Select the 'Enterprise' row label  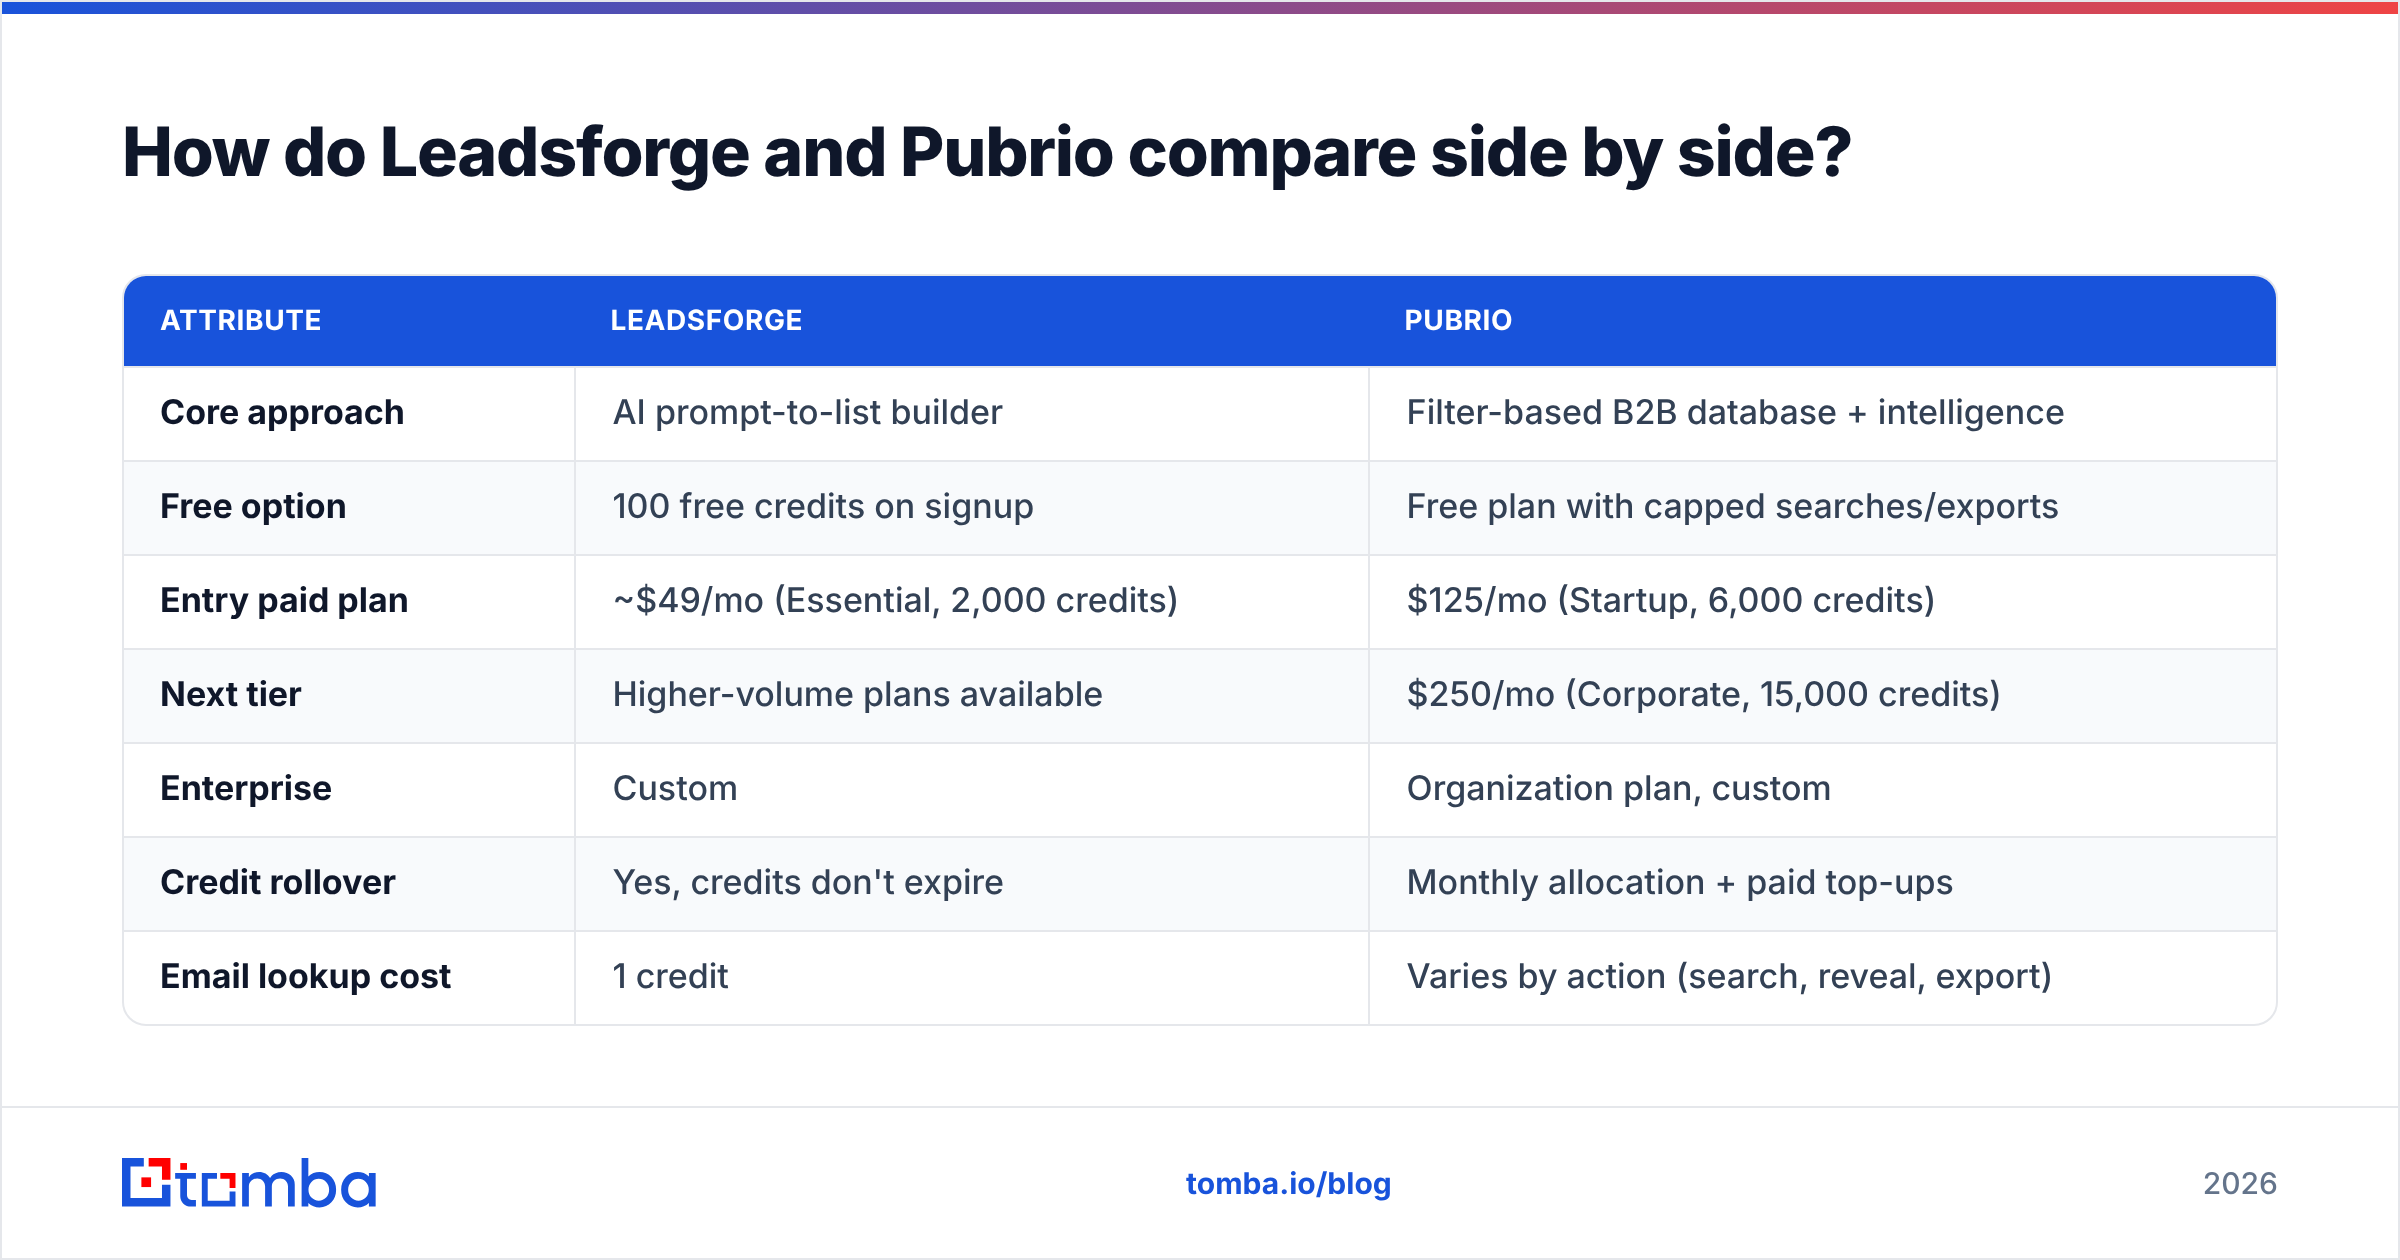coord(246,789)
